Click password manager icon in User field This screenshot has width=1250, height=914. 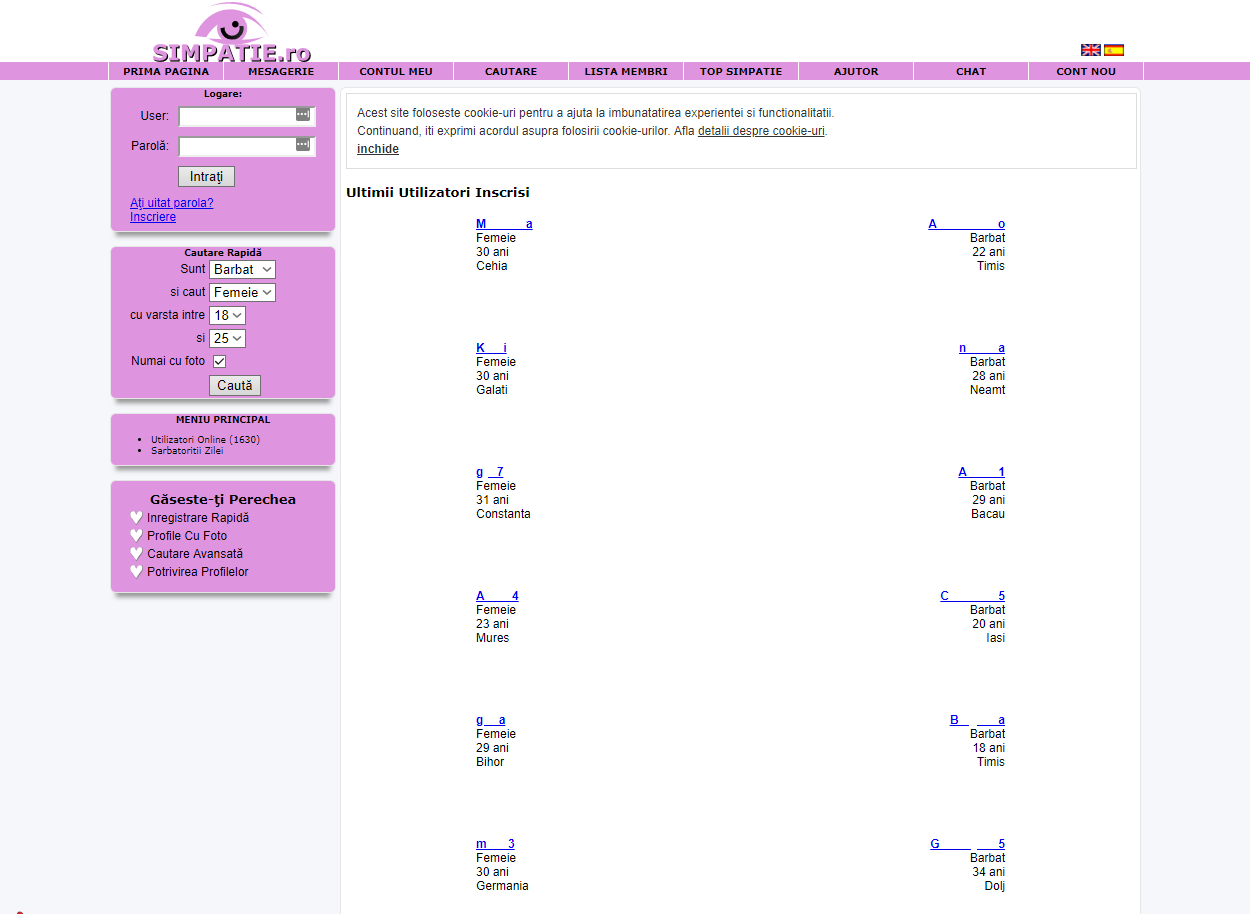tap(303, 115)
